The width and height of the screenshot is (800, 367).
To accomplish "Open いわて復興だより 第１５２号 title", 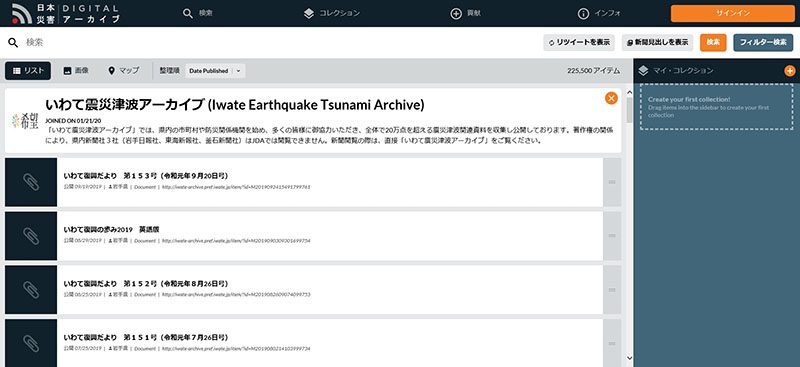I will [145, 283].
